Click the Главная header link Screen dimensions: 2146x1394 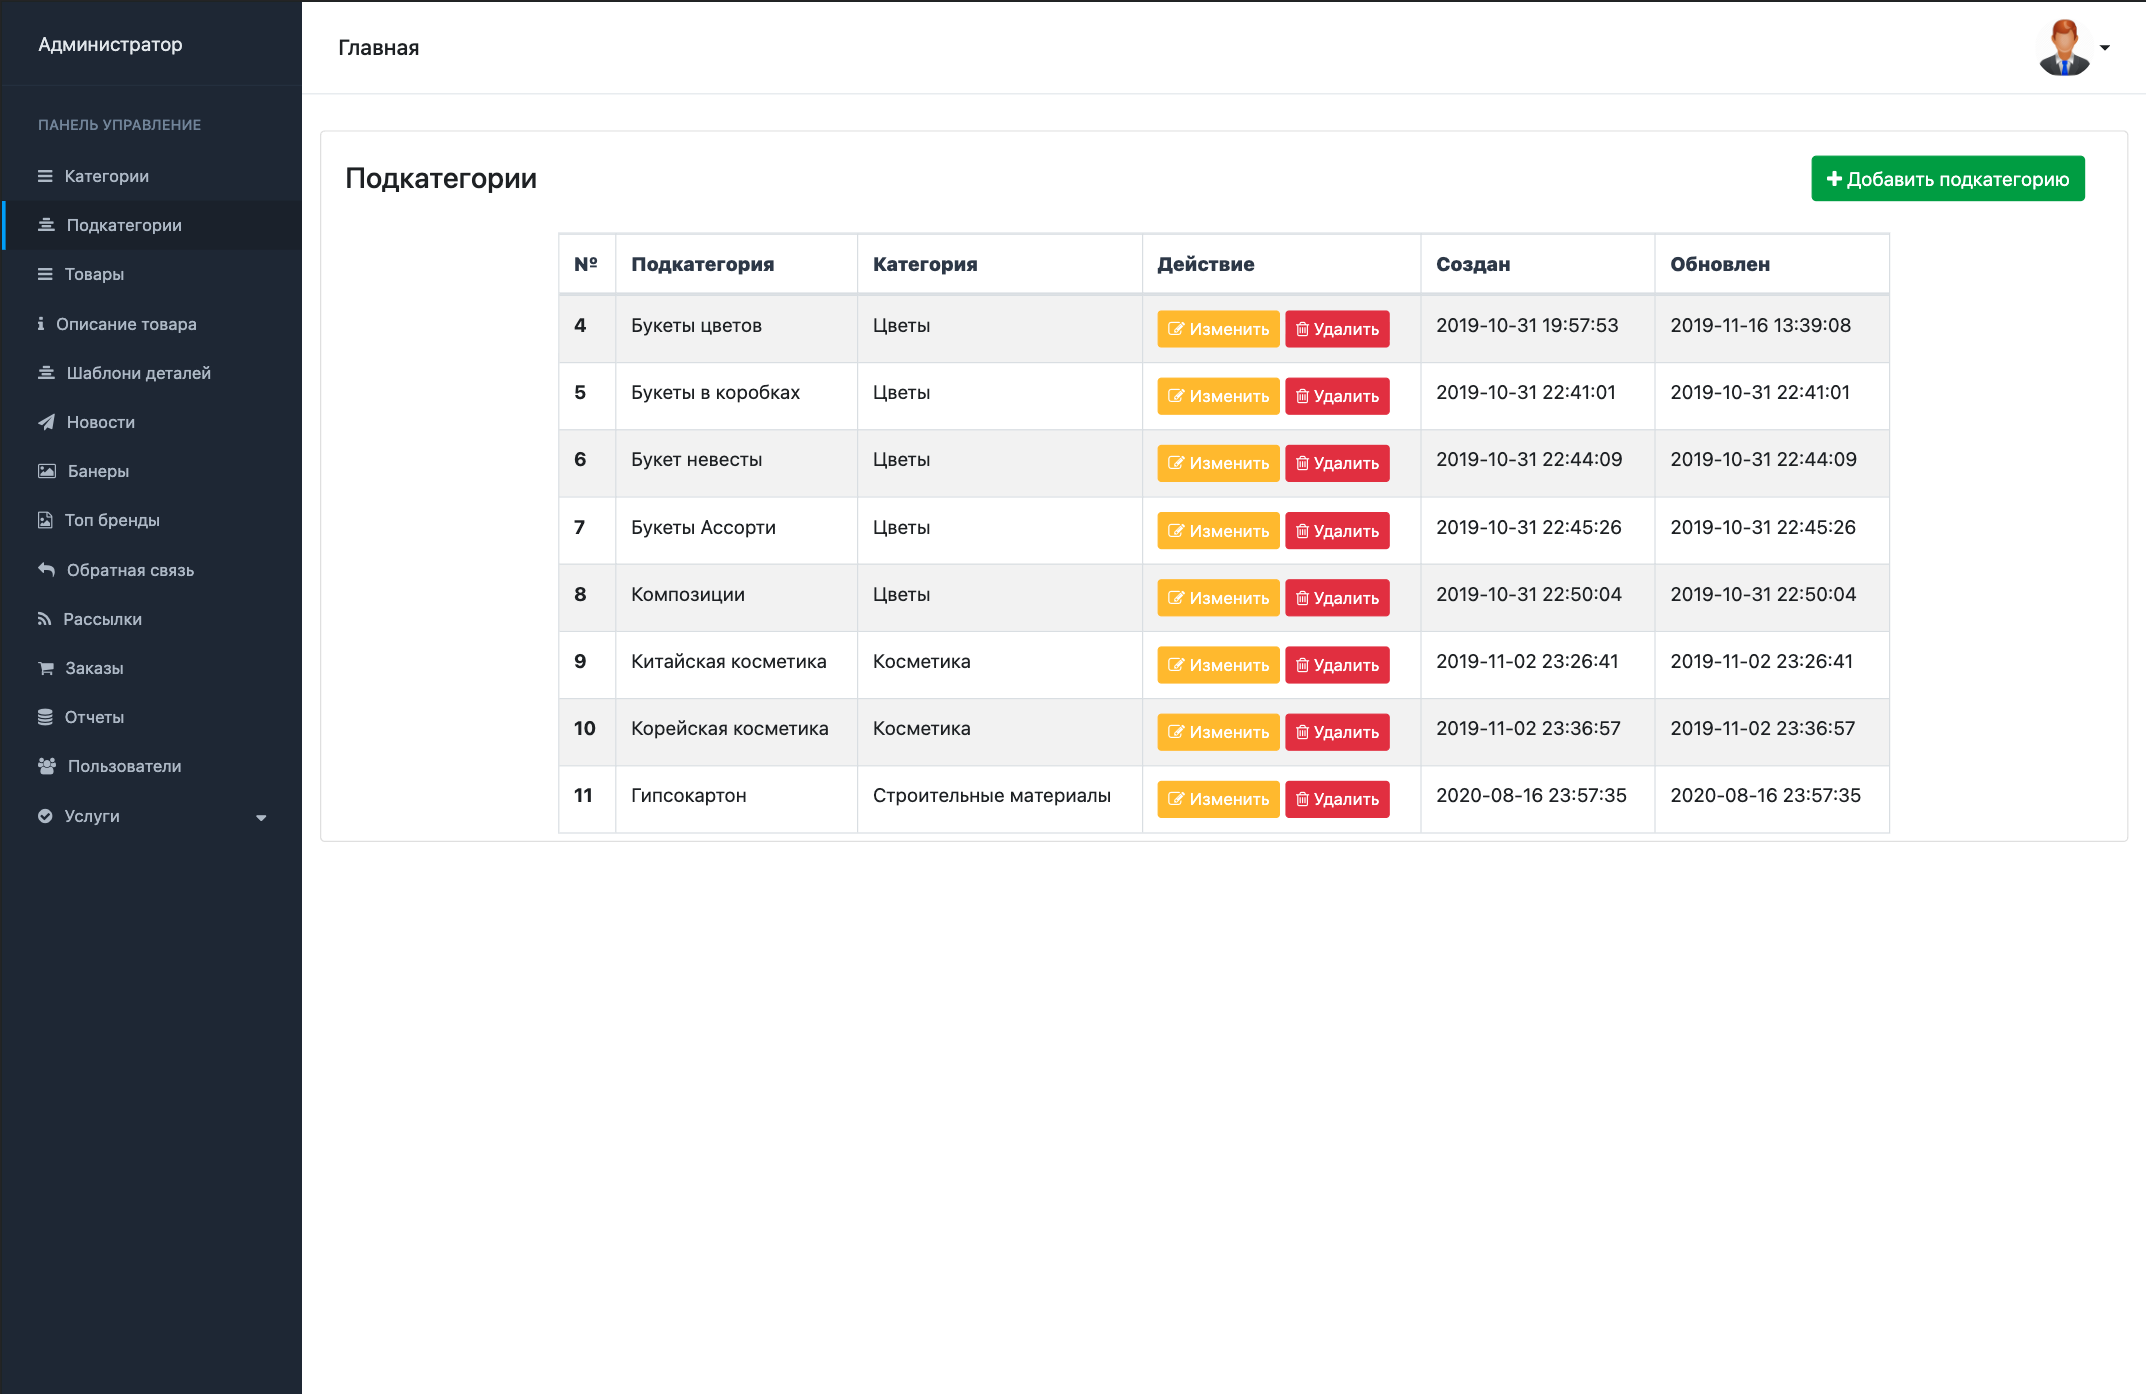378,48
